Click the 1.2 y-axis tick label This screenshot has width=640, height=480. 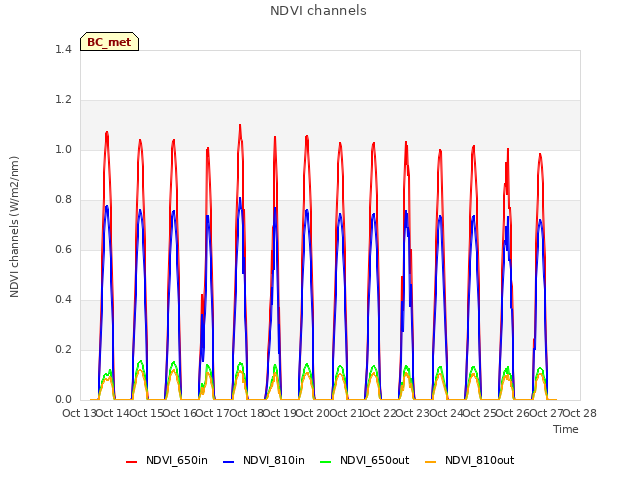(63, 100)
